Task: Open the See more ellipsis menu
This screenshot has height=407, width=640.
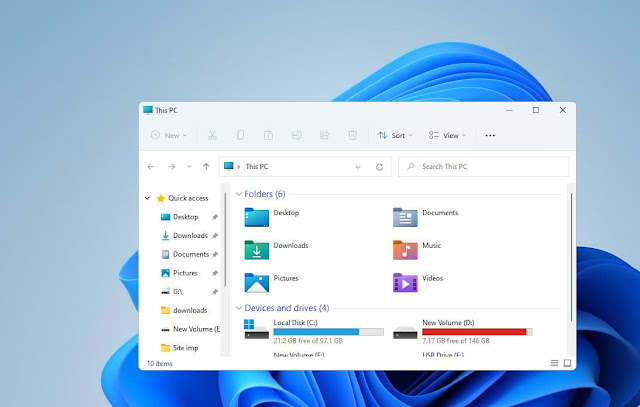Action: click(490, 136)
